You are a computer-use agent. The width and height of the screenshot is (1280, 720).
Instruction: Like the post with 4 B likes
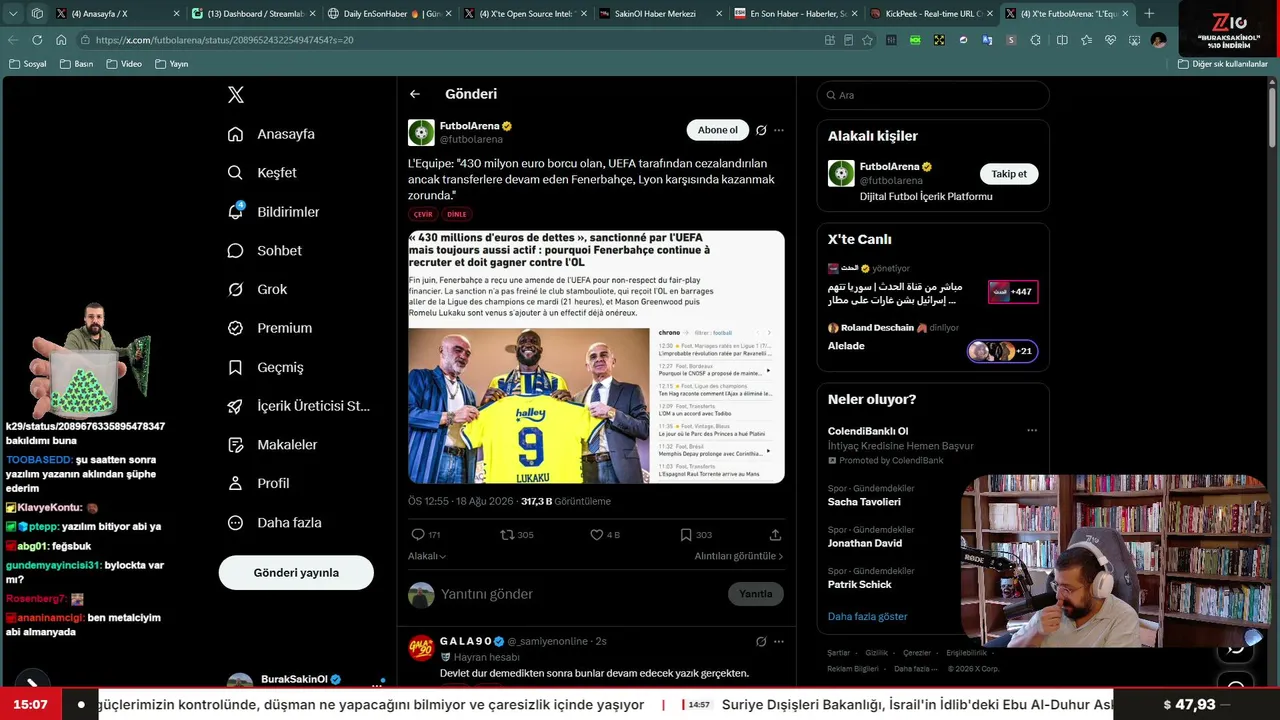tap(596, 535)
